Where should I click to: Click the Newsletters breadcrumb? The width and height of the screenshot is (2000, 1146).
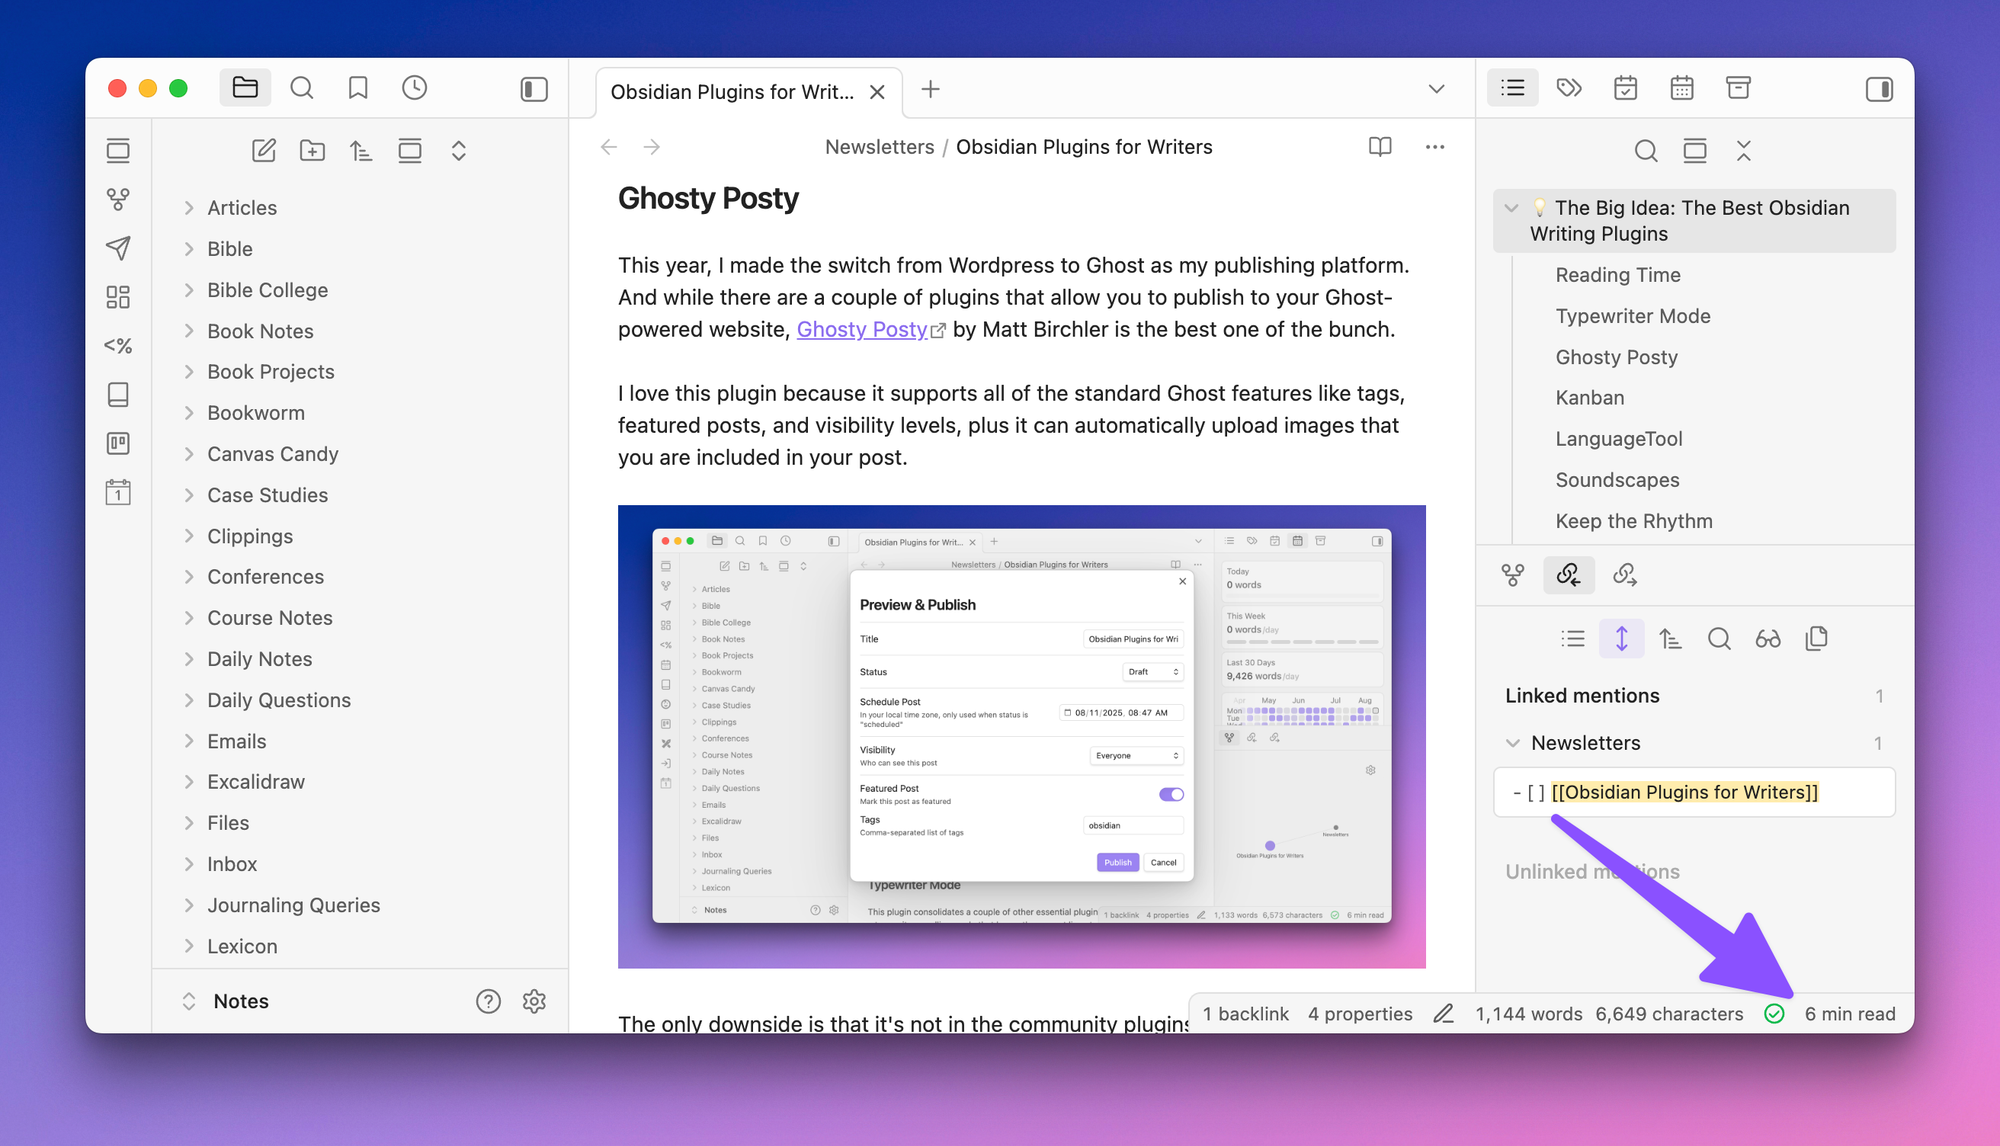(x=879, y=147)
